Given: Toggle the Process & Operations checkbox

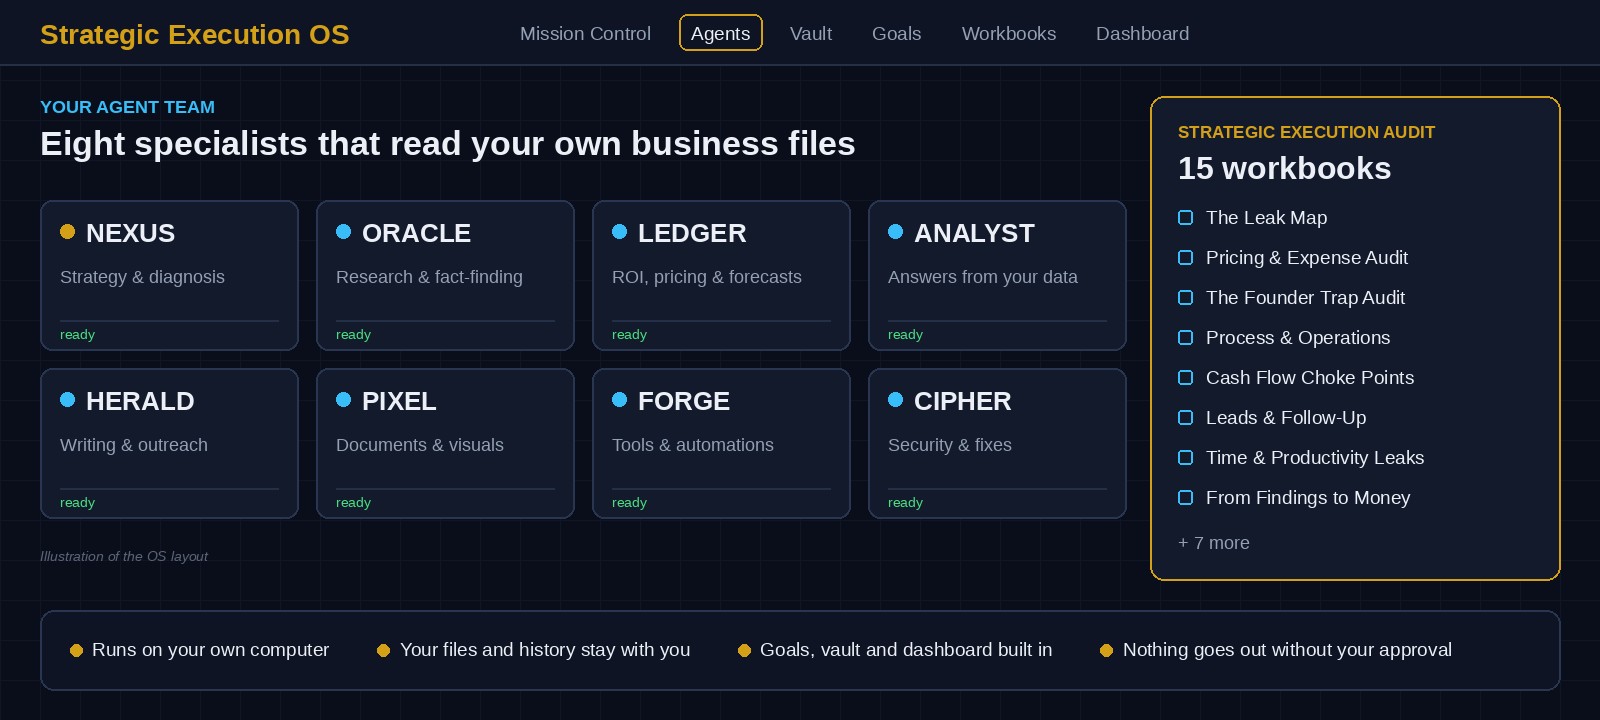Looking at the screenshot, I should click(x=1186, y=338).
